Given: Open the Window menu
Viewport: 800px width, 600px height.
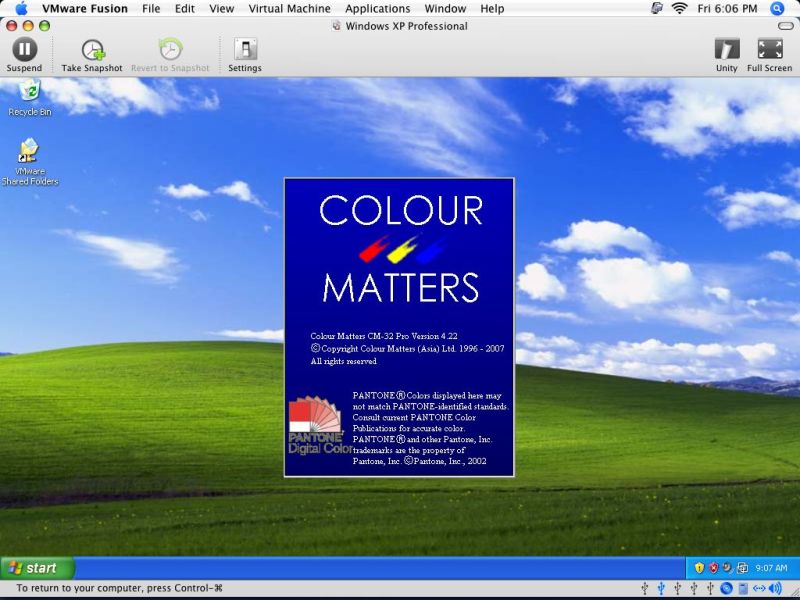Looking at the screenshot, I should coord(445,9).
